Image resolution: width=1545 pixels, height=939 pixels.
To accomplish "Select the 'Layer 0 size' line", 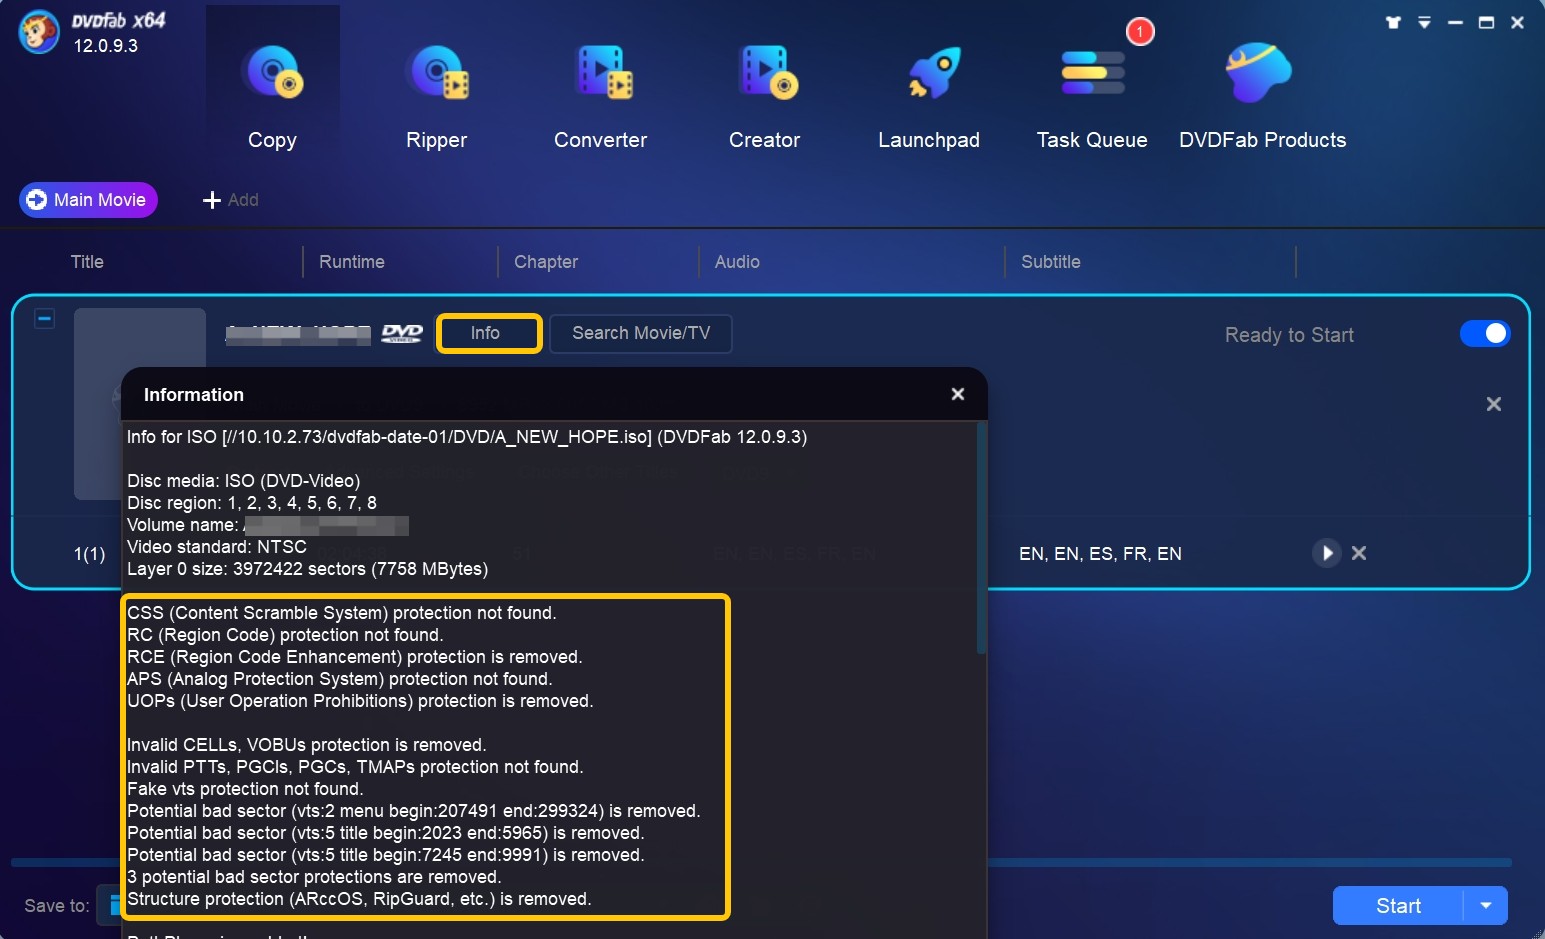I will coord(308,569).
